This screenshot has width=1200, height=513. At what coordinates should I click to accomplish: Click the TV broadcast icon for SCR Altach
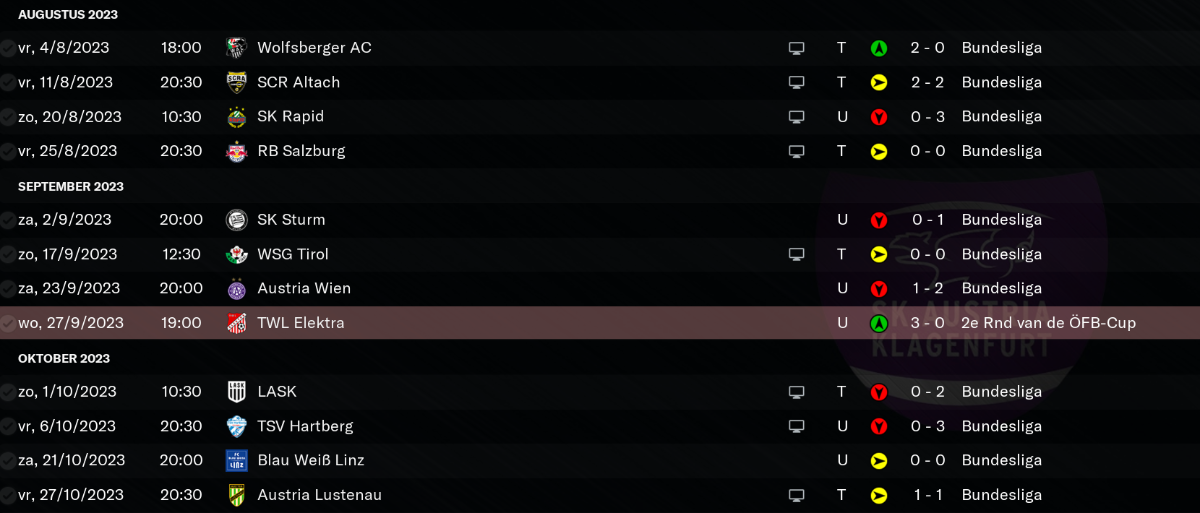(x=797, y=83)
